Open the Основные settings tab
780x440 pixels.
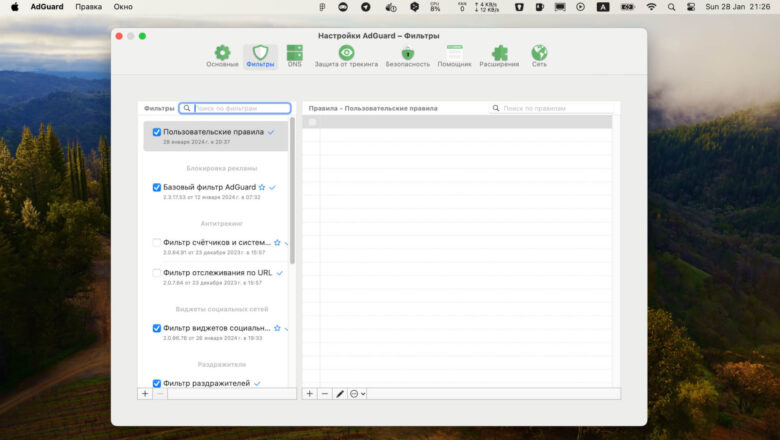pos(222,56)
